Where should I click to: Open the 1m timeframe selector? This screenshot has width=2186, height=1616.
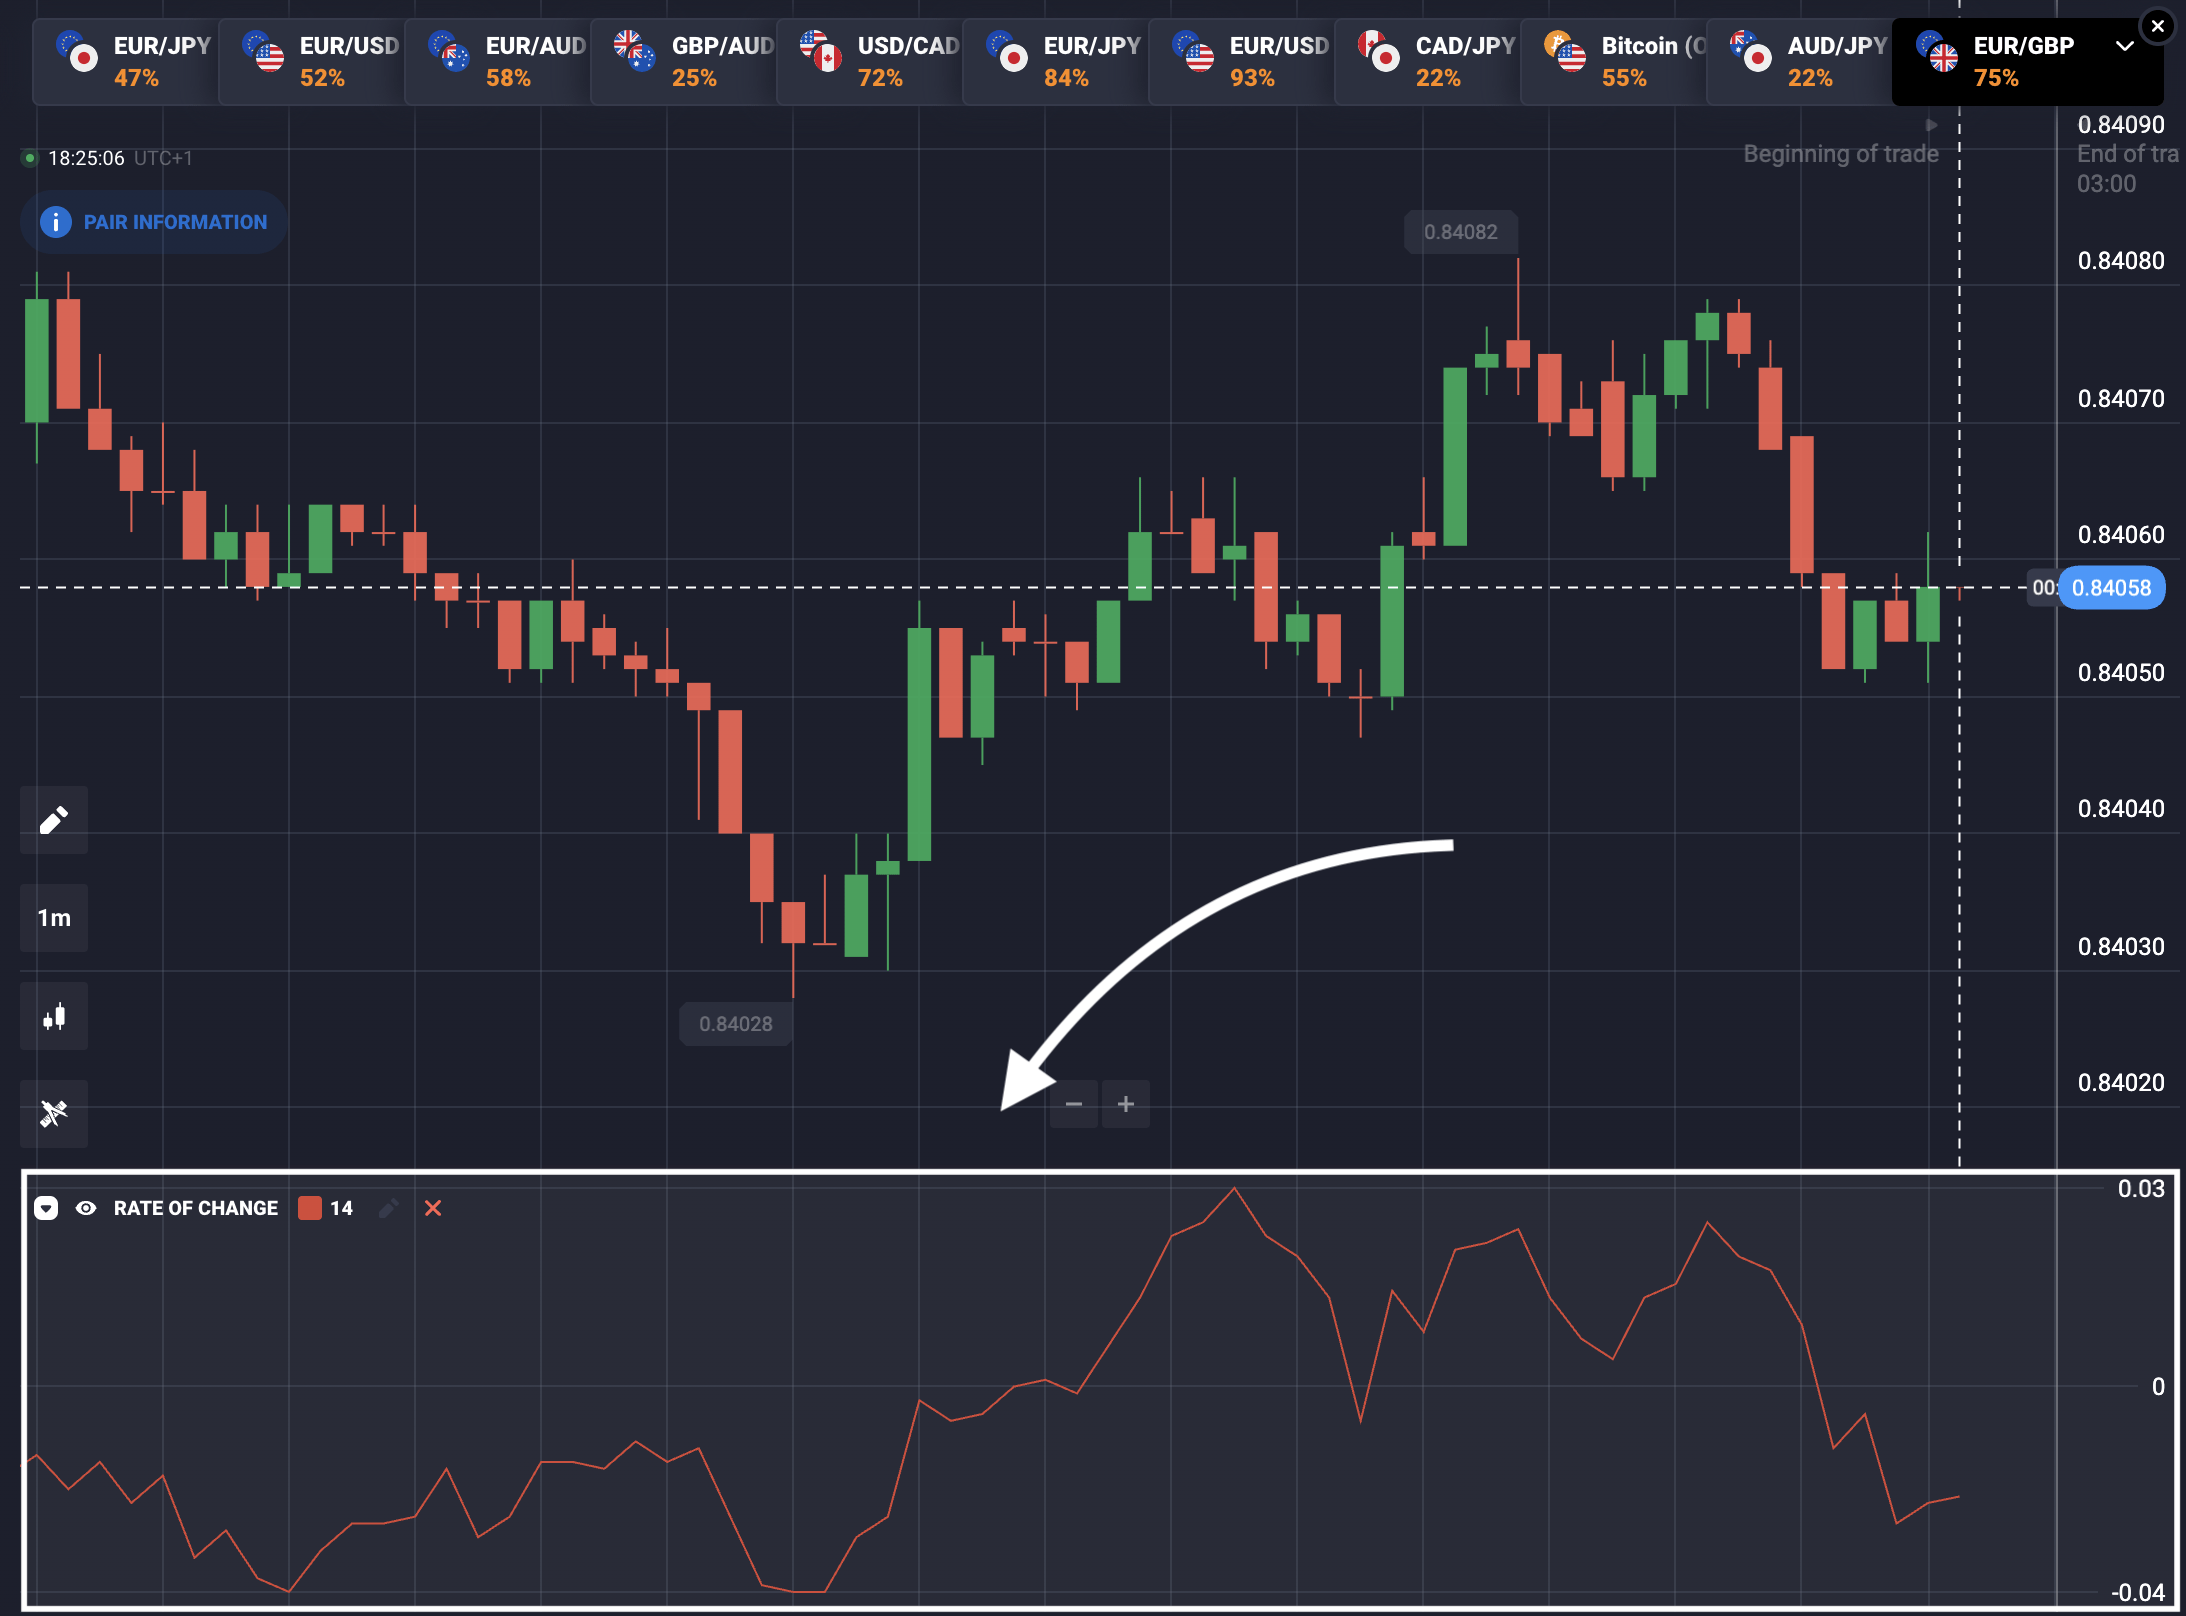pyautogui.click(x=54, y=918)
